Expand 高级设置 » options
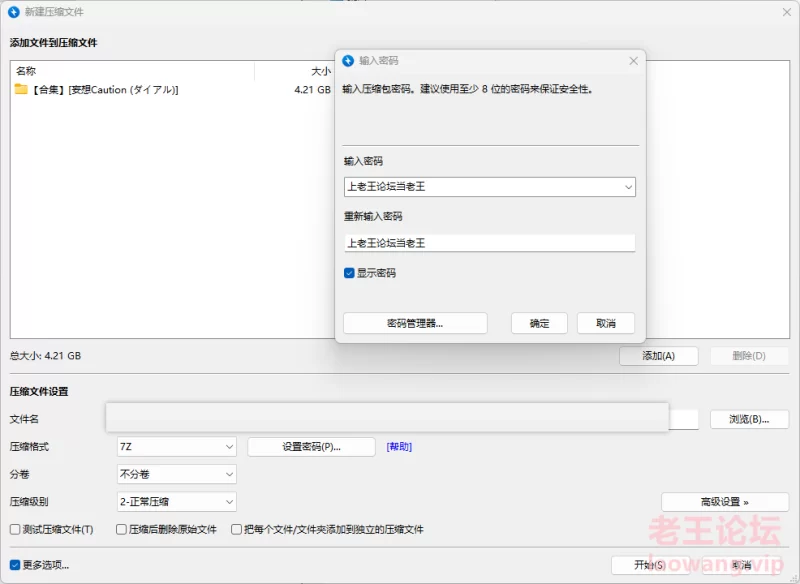 724,502
